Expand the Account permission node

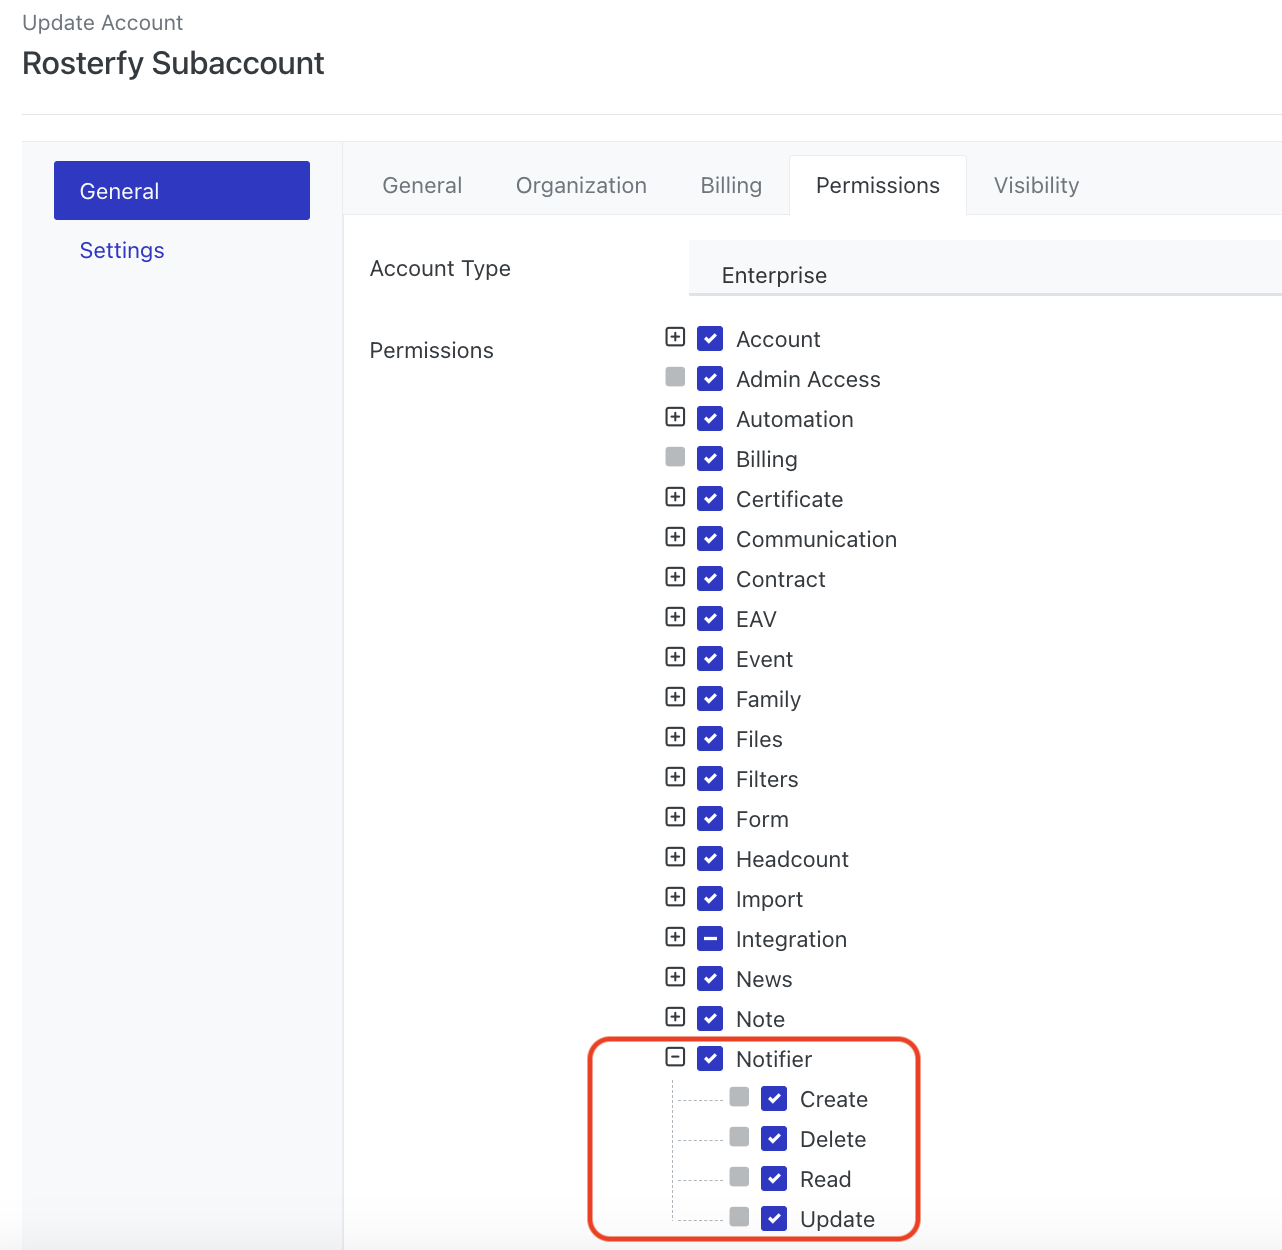click(x=675, y=337)
